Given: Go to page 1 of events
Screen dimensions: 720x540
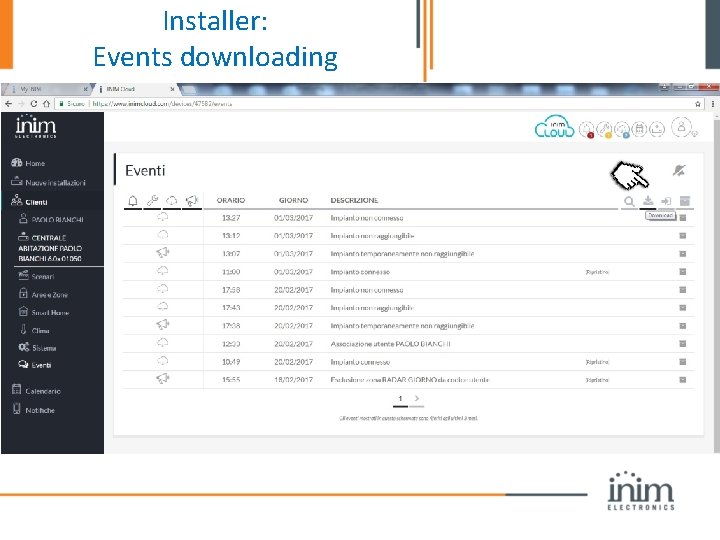Looking at the screenshot, I should 400,399.
